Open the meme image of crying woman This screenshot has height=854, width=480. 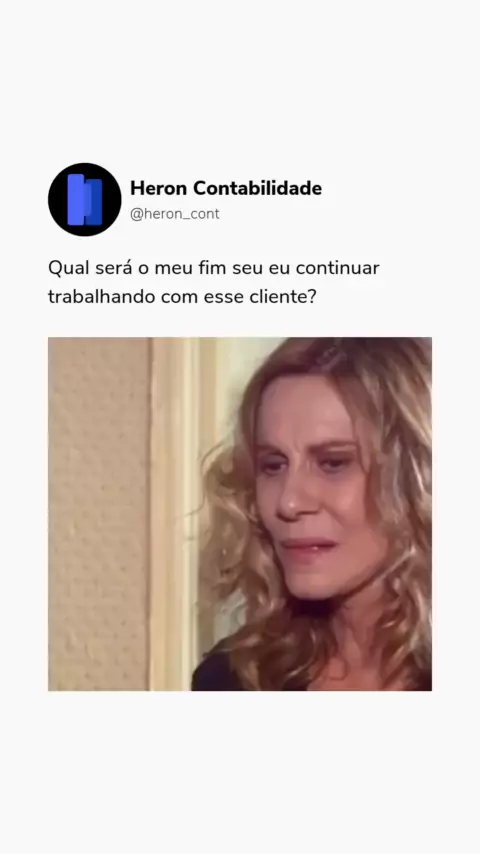240,514
